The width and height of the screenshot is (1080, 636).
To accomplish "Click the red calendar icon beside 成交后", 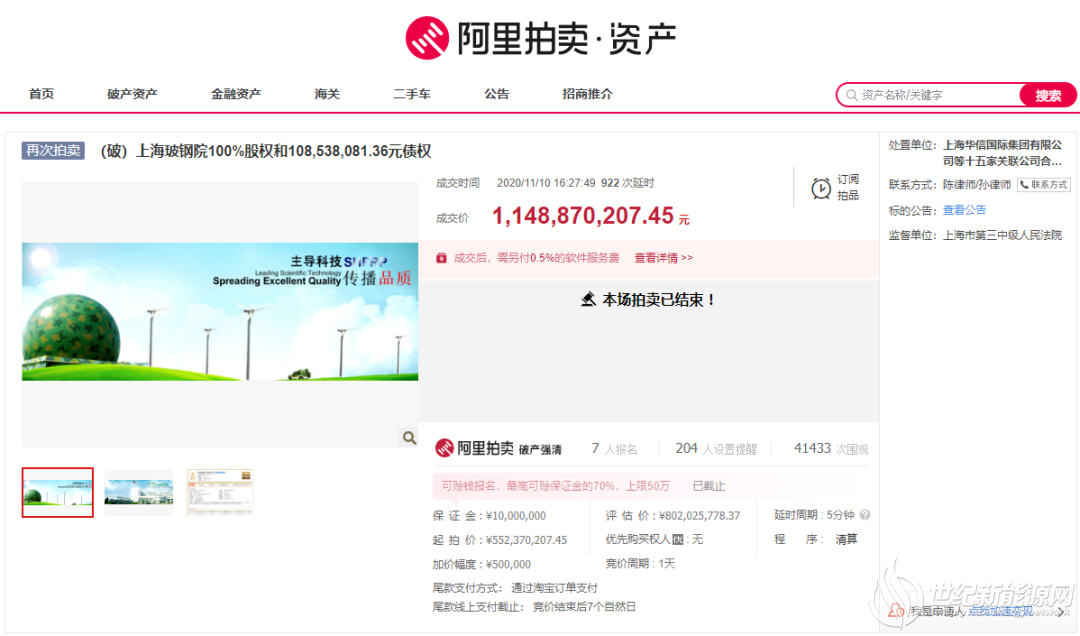I will pos(442,258).
